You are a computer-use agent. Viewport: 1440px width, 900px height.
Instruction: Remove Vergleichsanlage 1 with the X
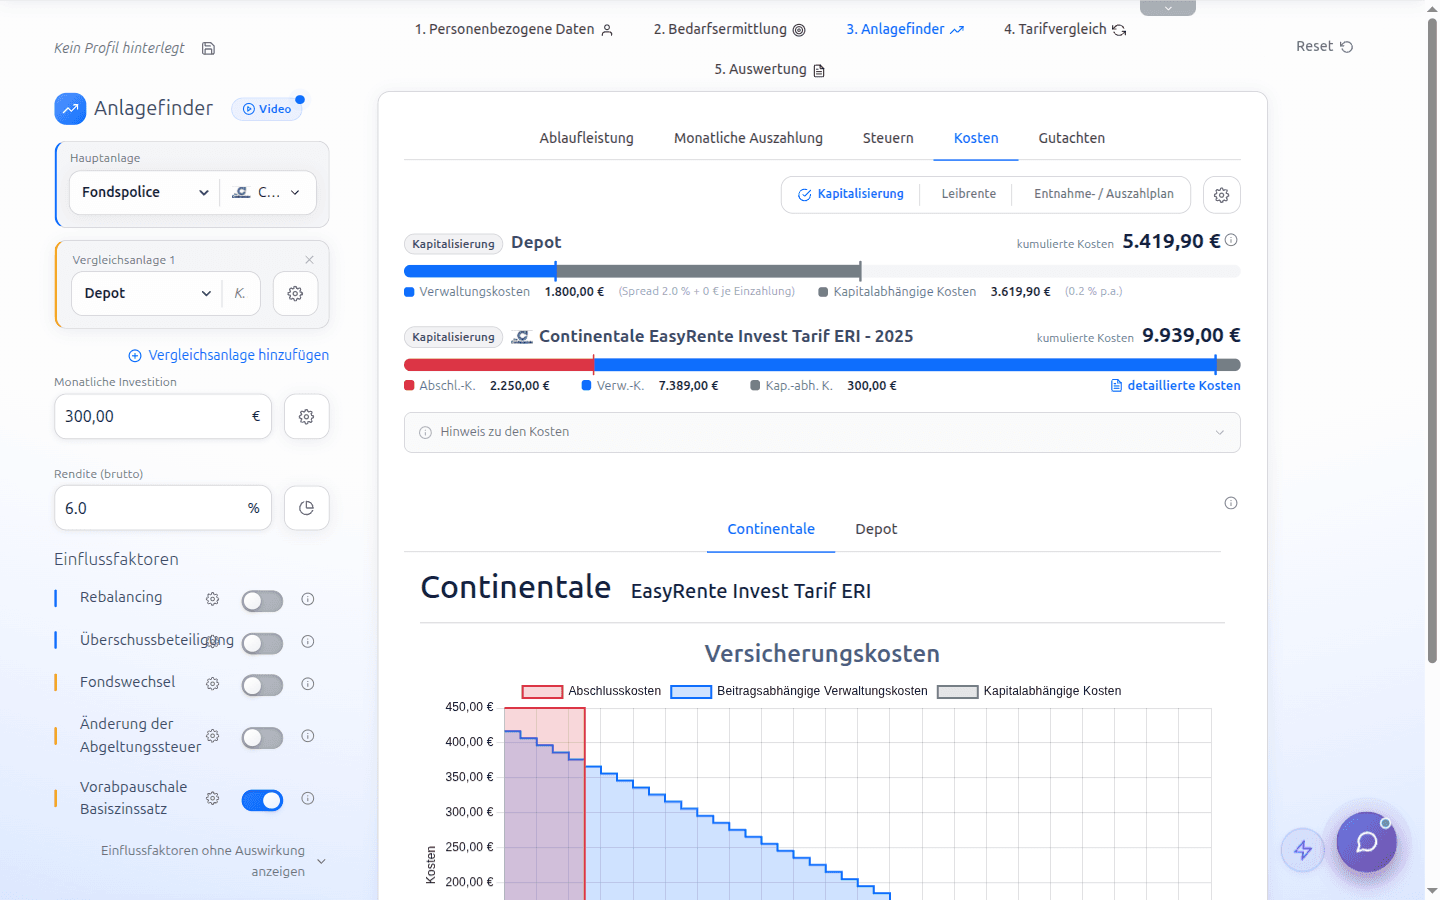309,260
